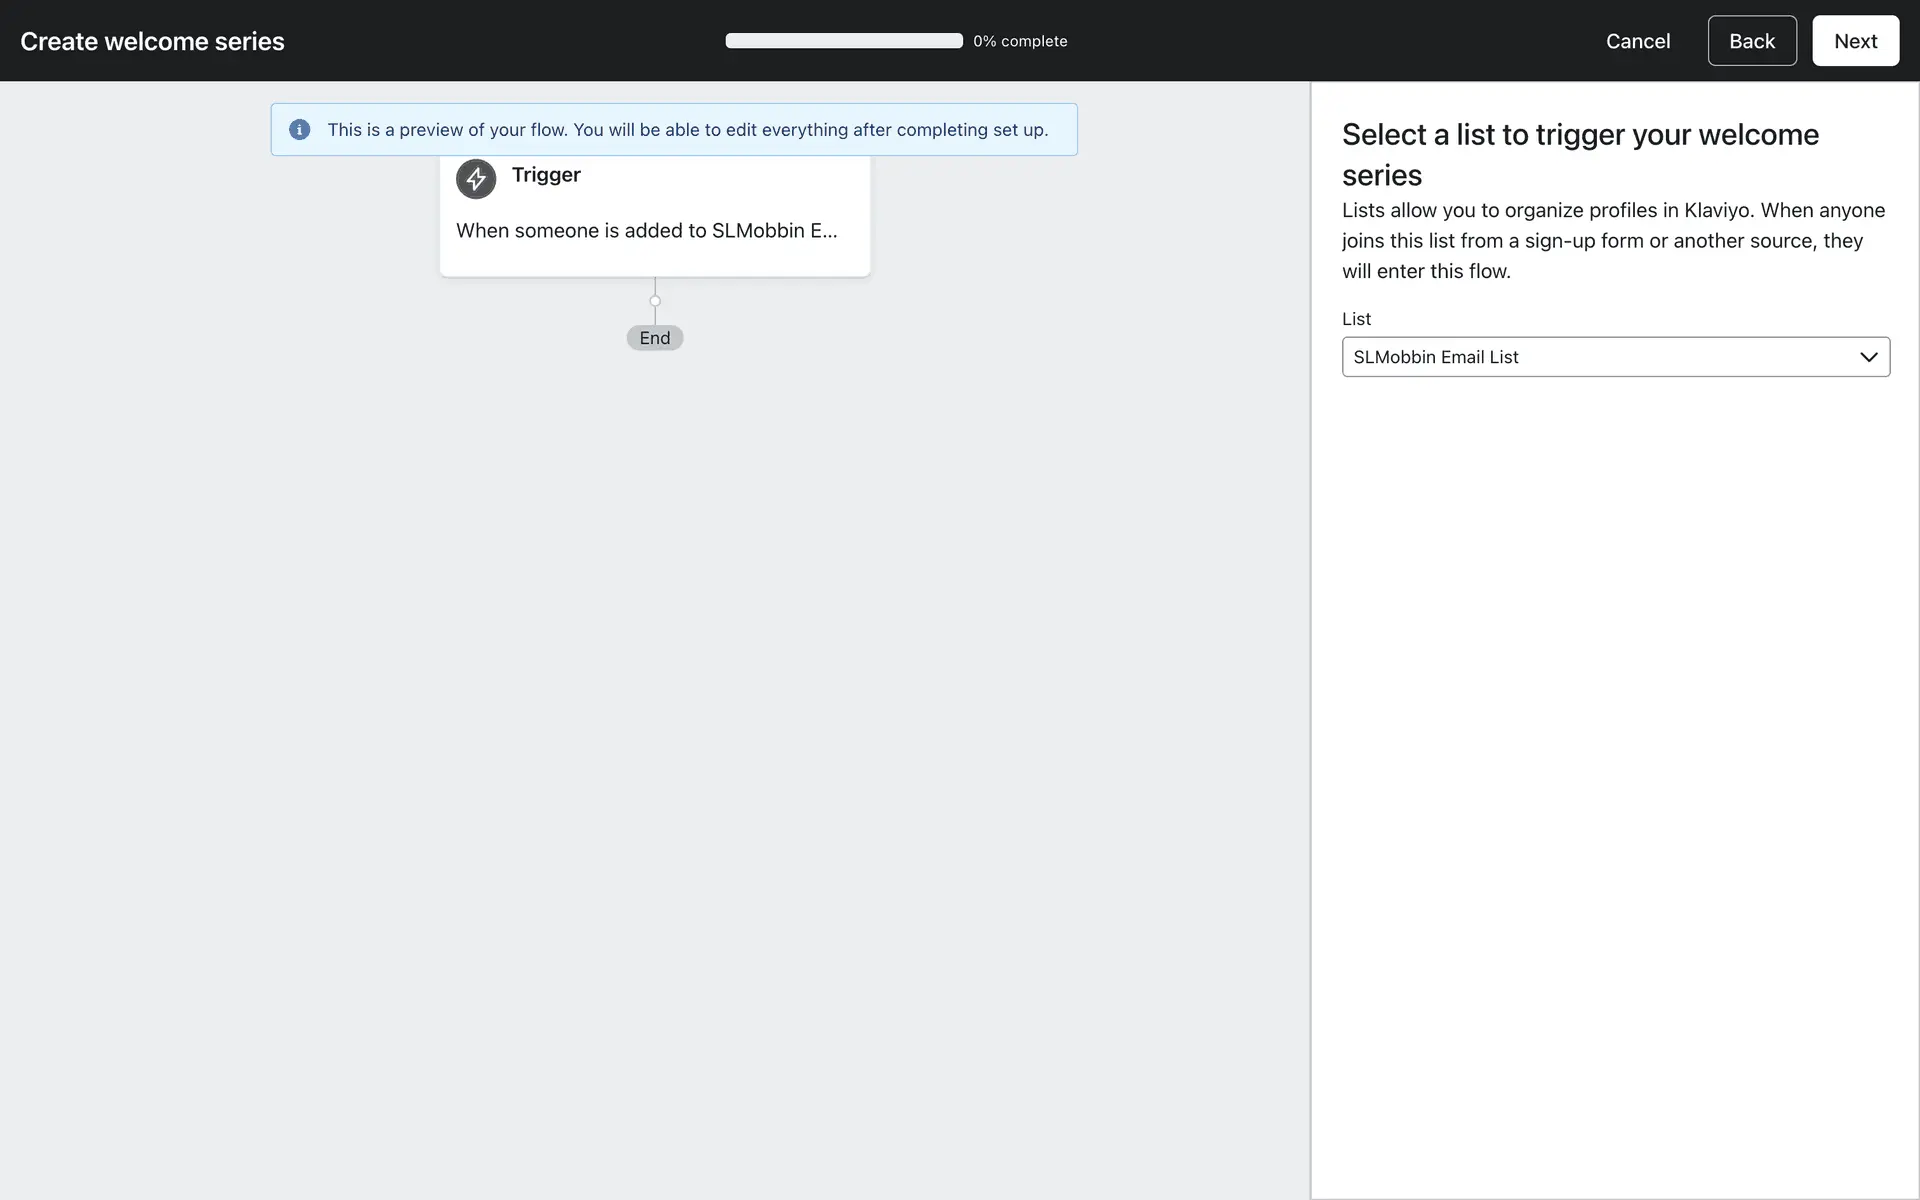Click the blue info icon in banner

pos(299,130)
